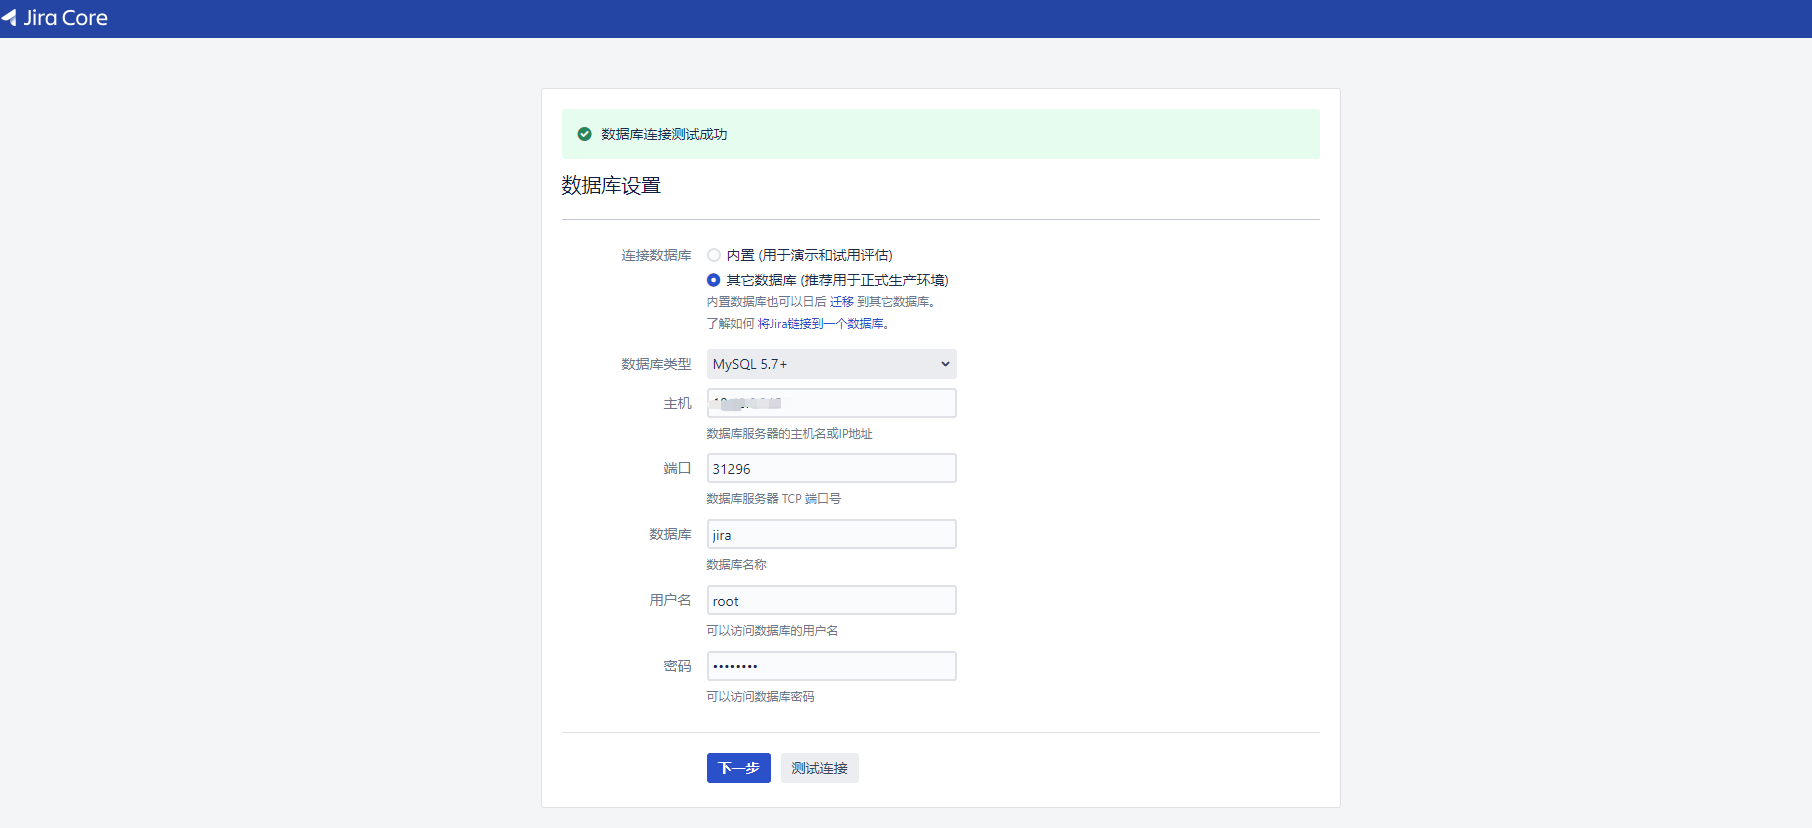
Task: Click the 数据库连接测试成功 message text
Action: click(664, 134)
